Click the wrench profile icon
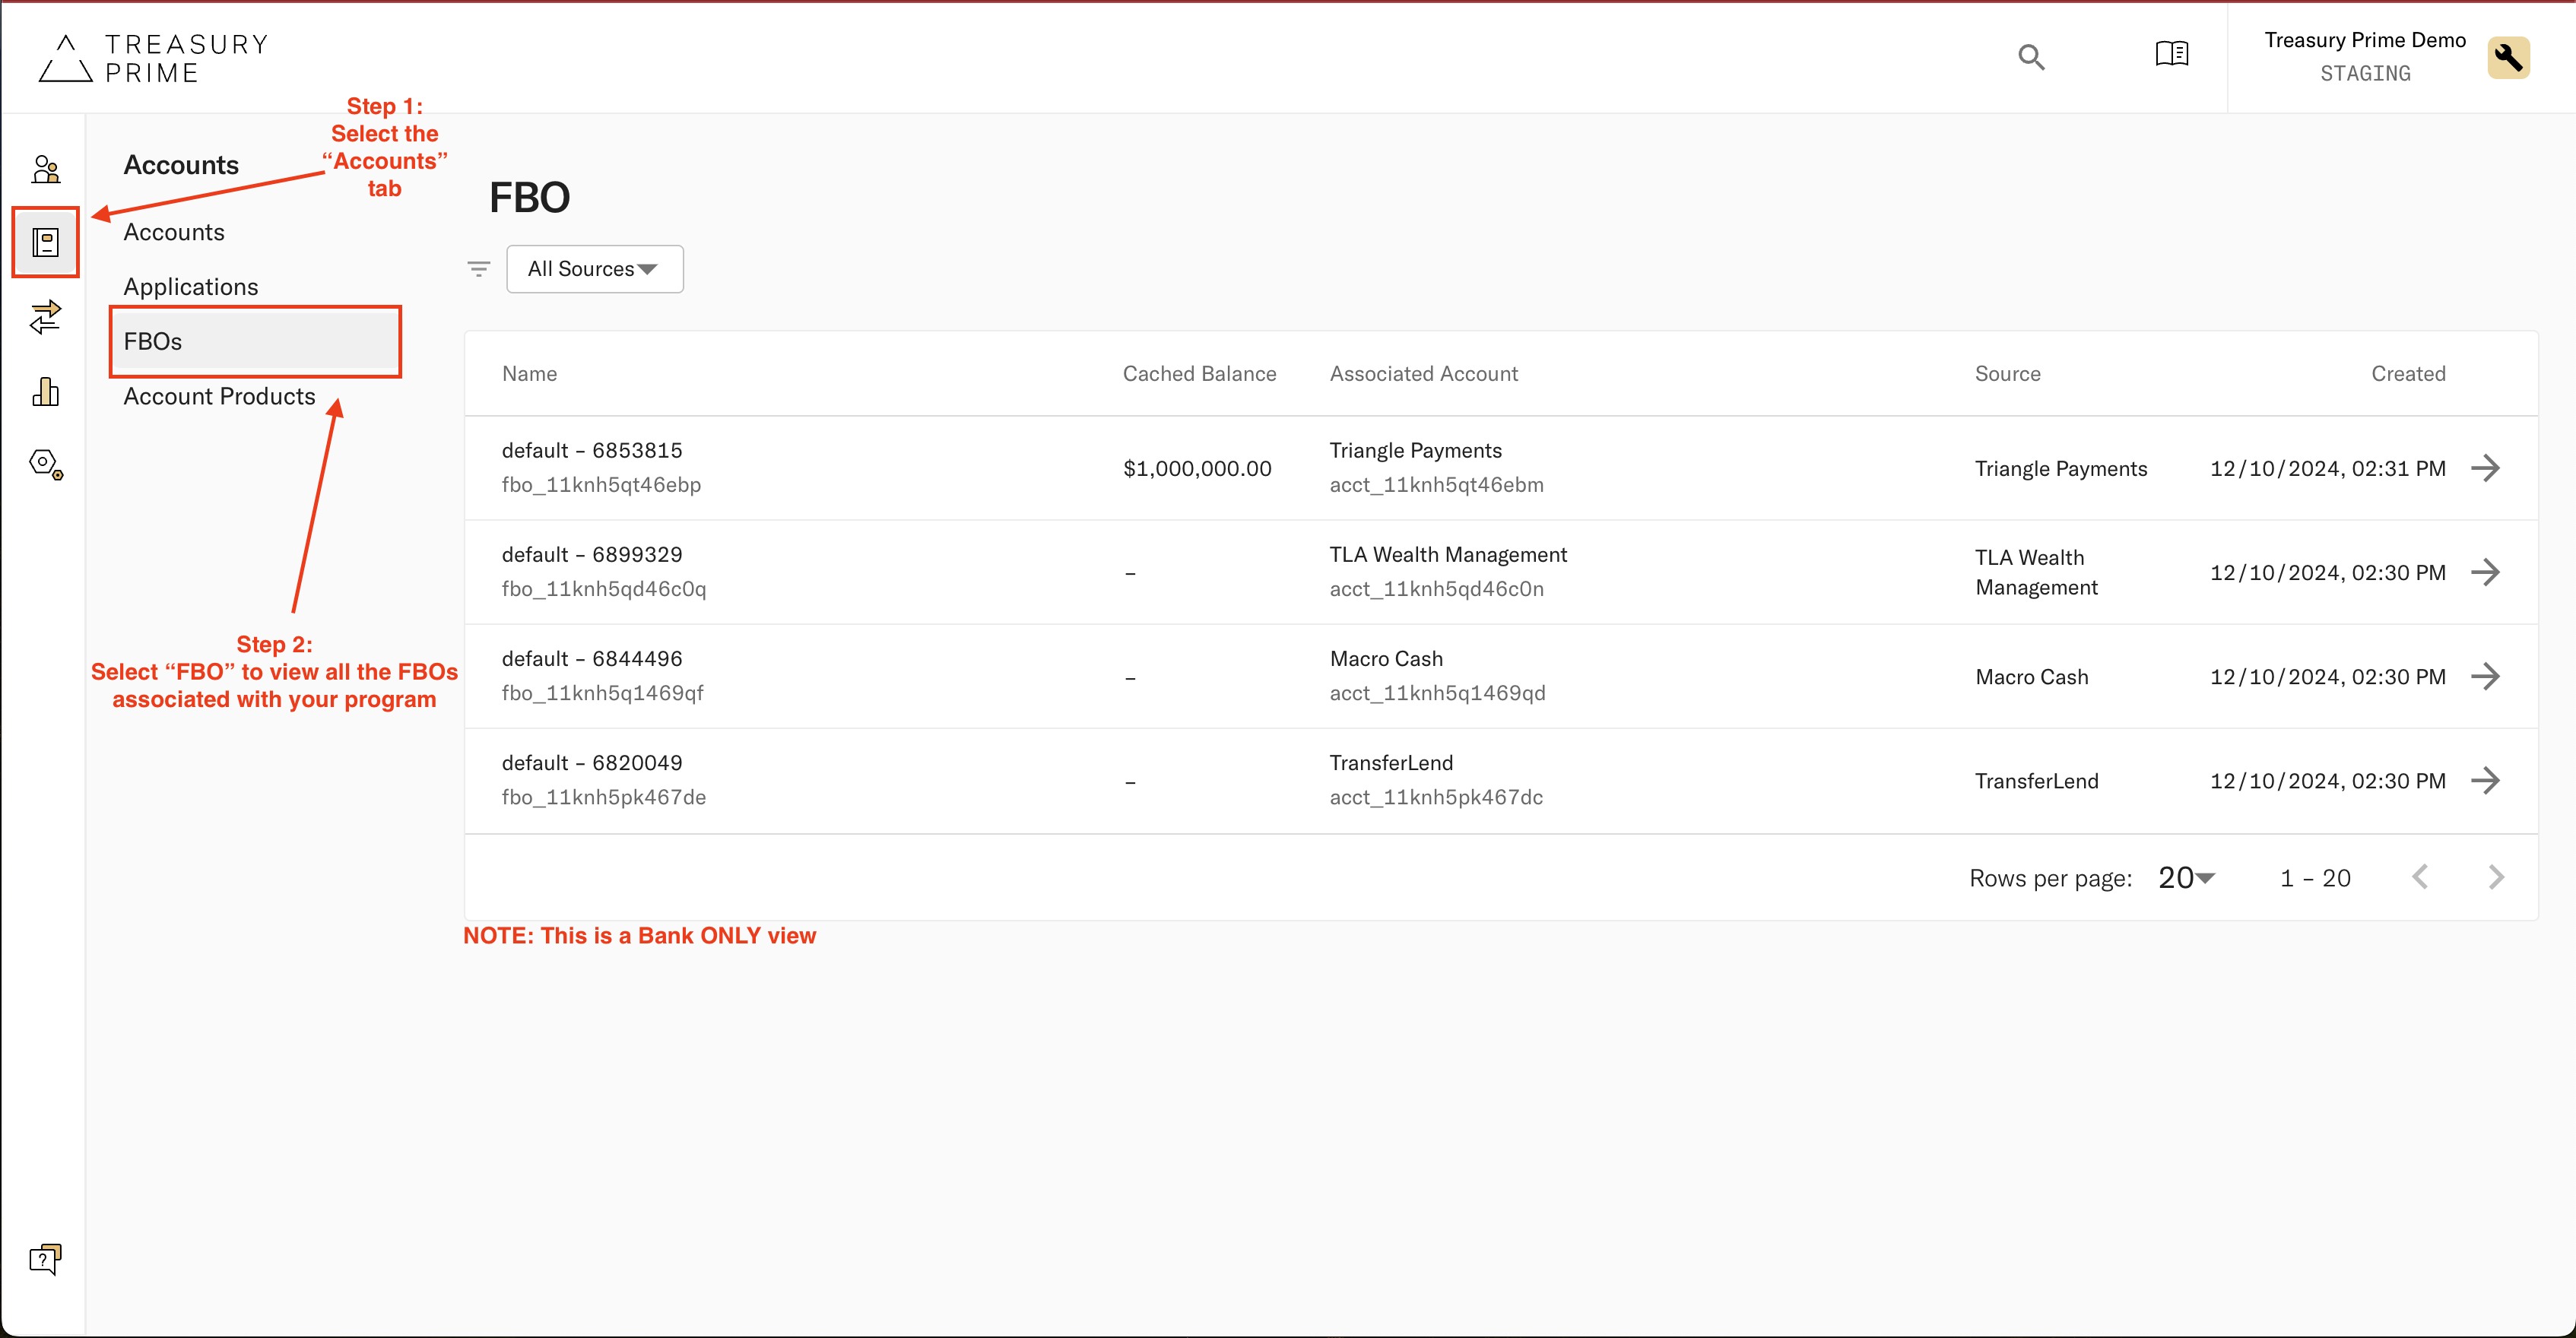 pos(2508,57)
